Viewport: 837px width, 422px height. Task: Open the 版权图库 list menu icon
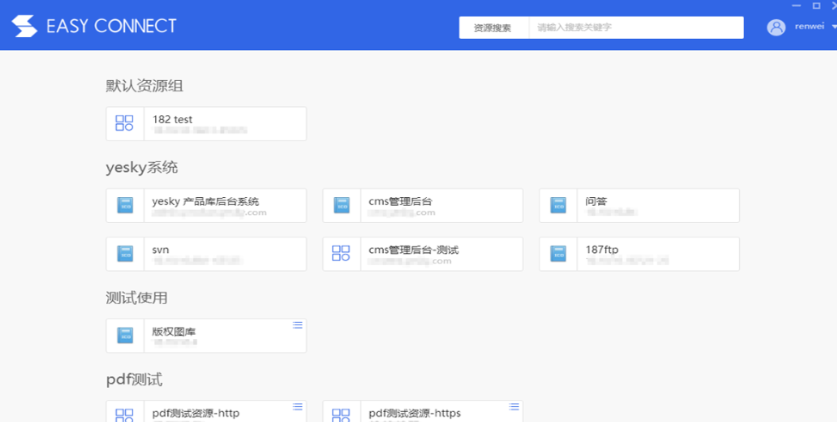pyautogui.click(x=297, y=325)
